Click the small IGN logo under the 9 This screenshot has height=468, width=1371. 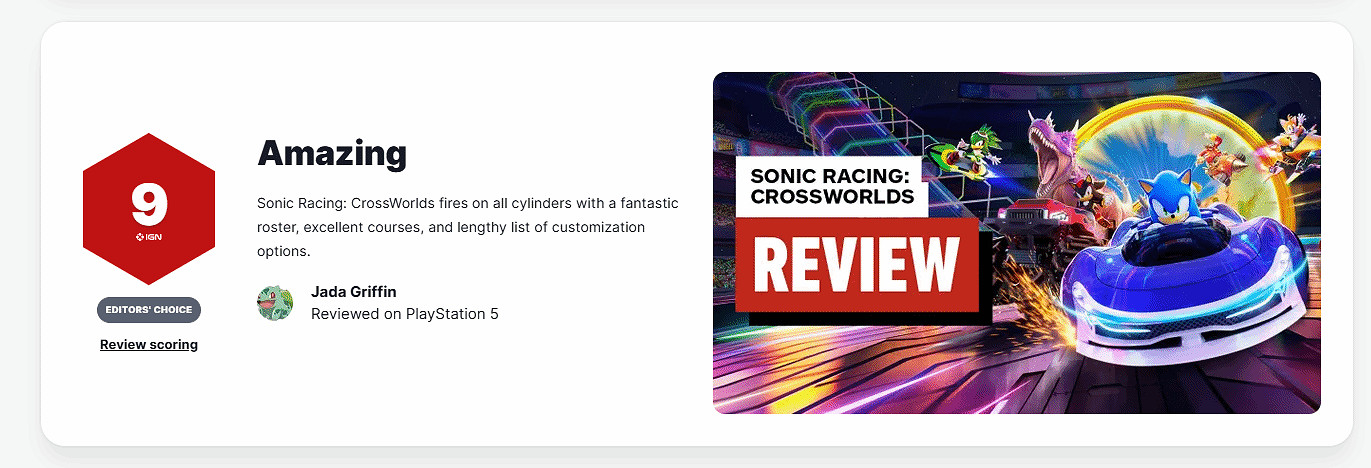(x=149, y=237)
